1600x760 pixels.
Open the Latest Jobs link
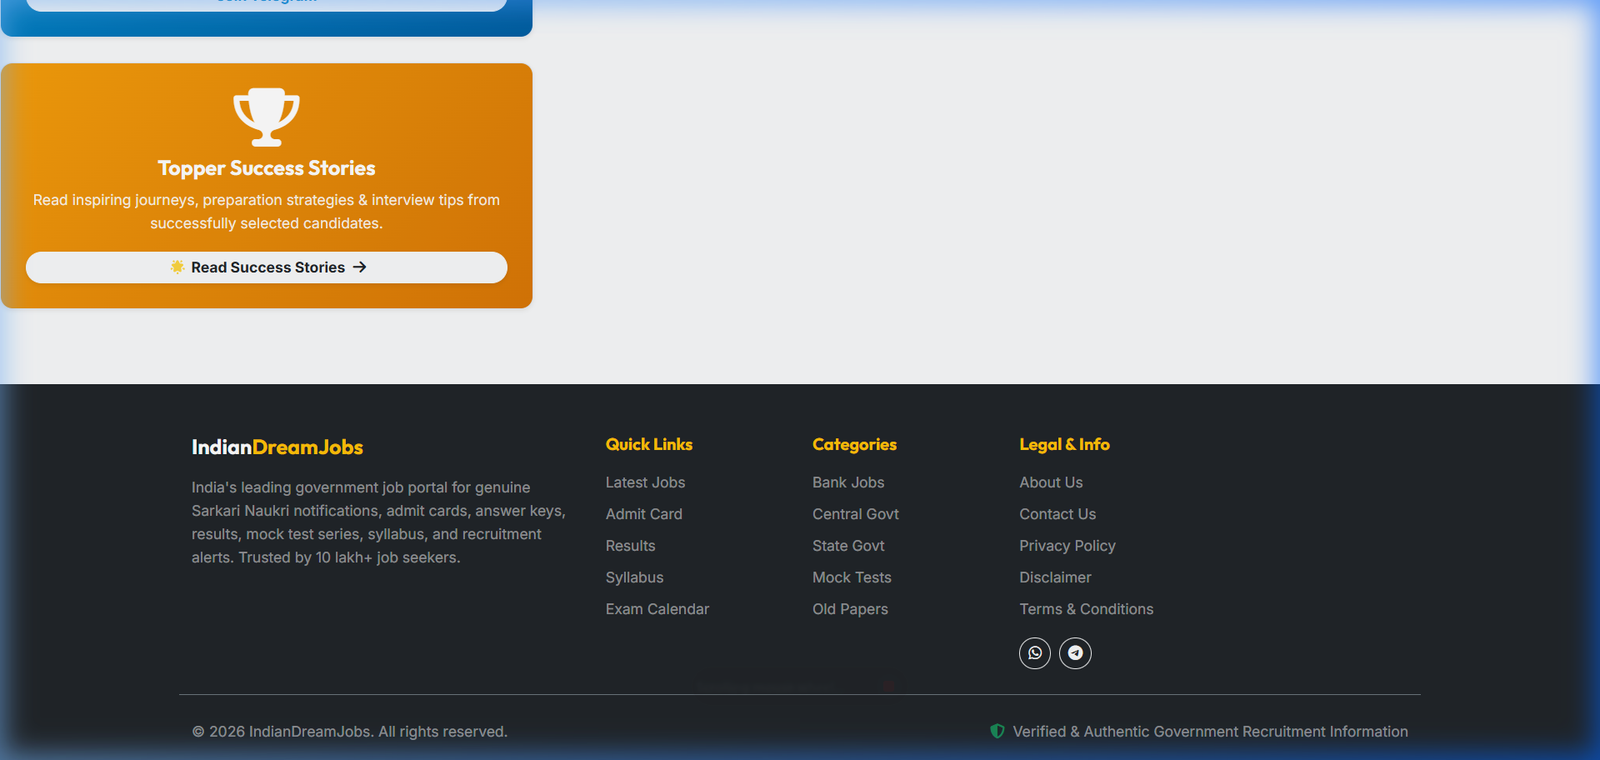click(x=645, y=482)
